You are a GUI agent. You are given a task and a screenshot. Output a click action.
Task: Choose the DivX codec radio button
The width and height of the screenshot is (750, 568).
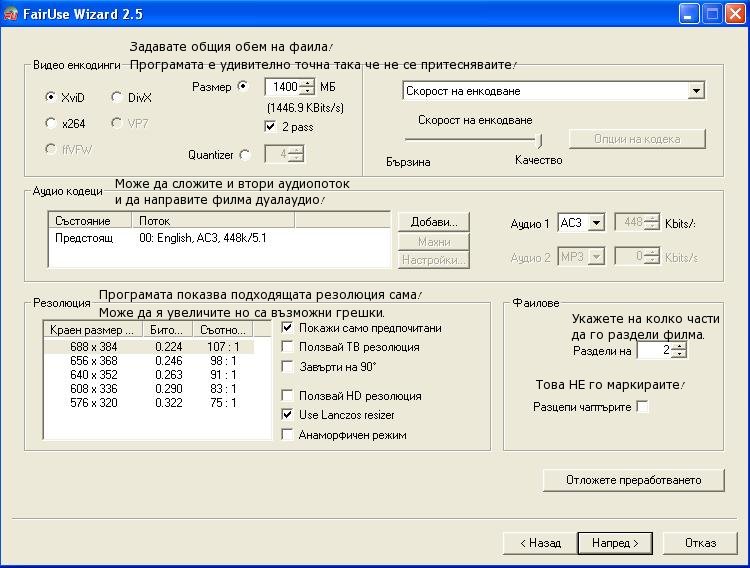pos(116,97)
